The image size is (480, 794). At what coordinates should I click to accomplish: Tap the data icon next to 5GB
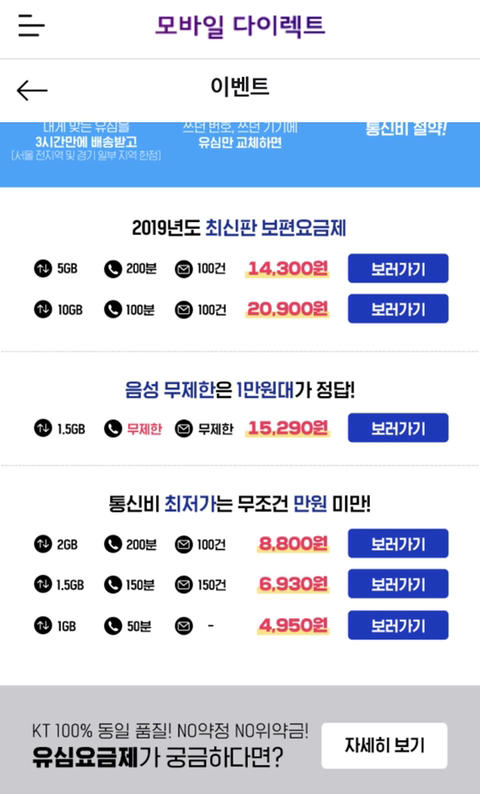[x=43, y=268]
